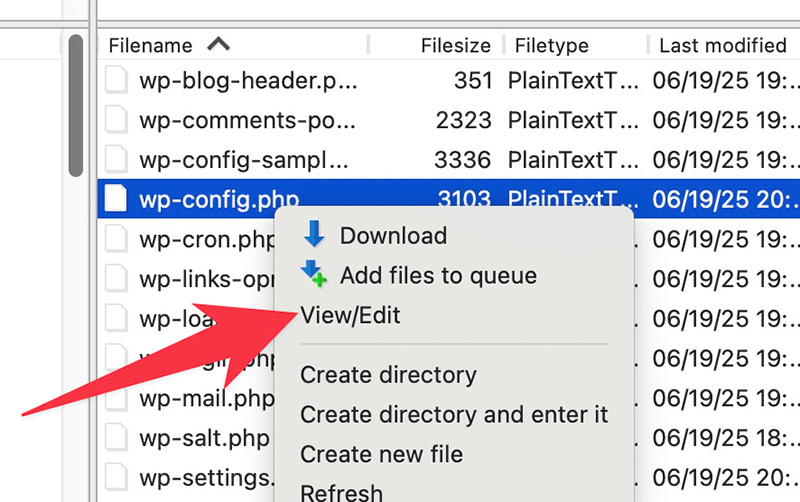
Task: Click the blue Download arrow icon
Action: click(x=314, y=234)
